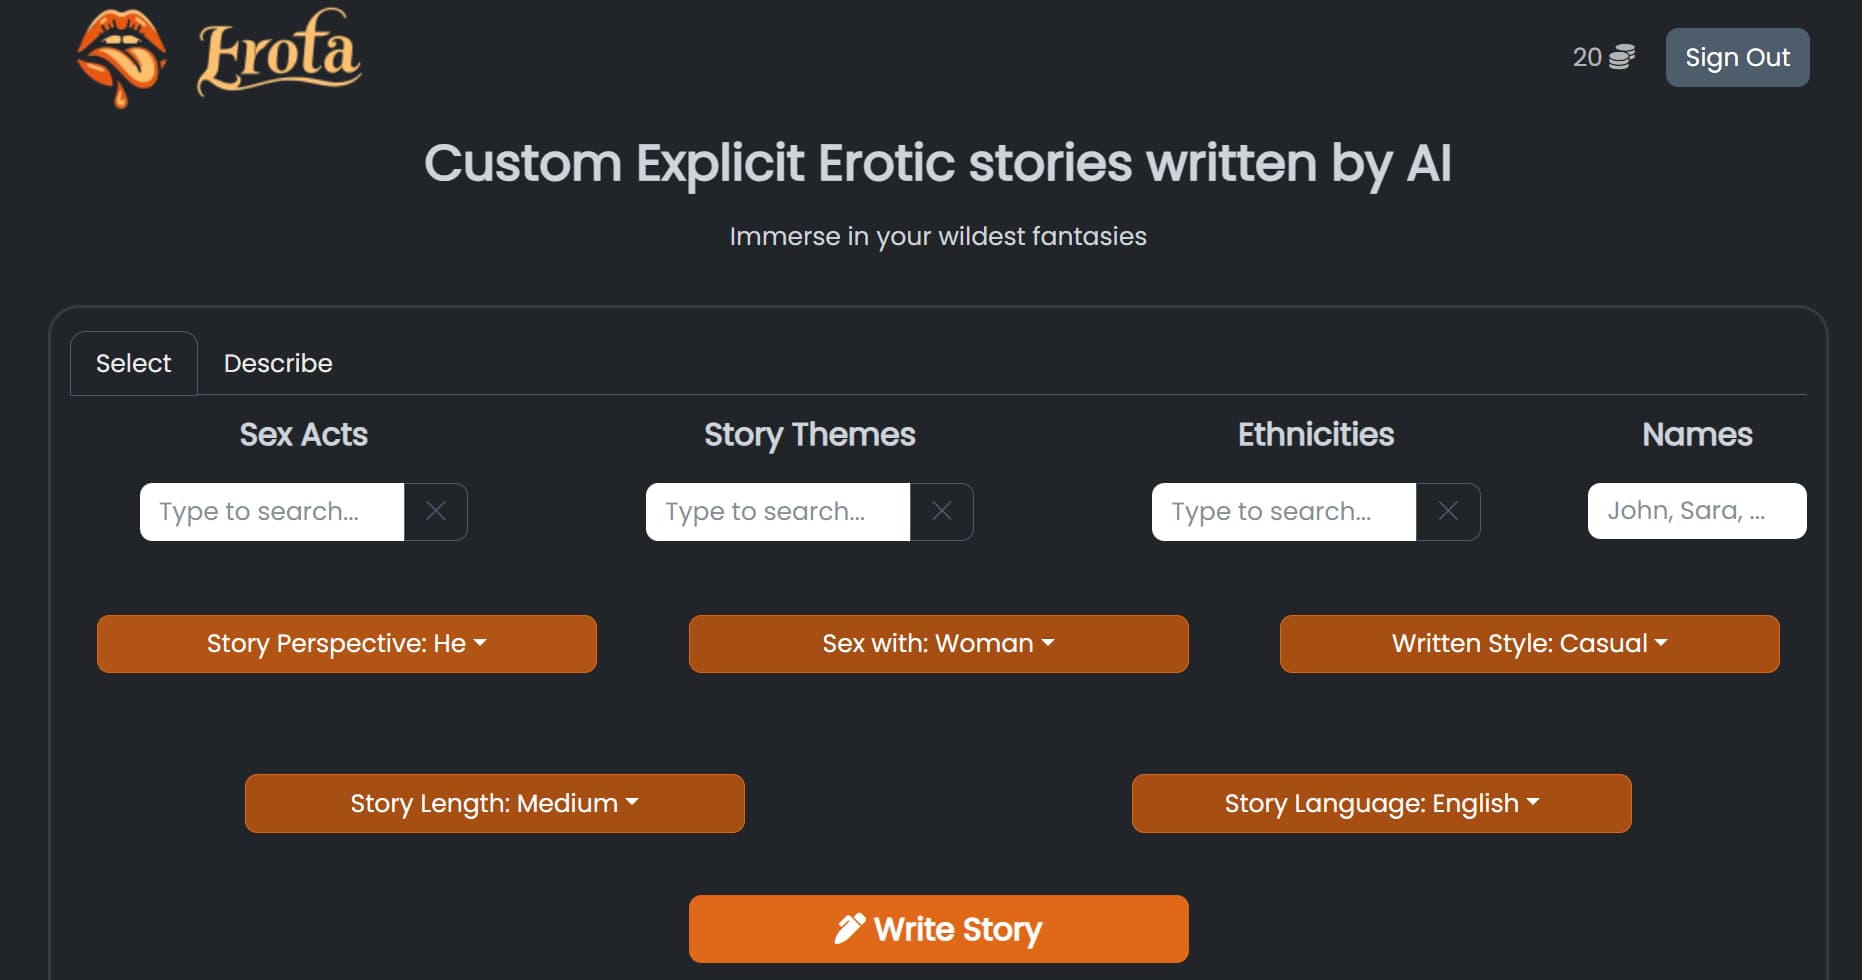Viewport: 1862px width, 980px height.
Task: Click the Sign Out button
Action: [1737, 57]
